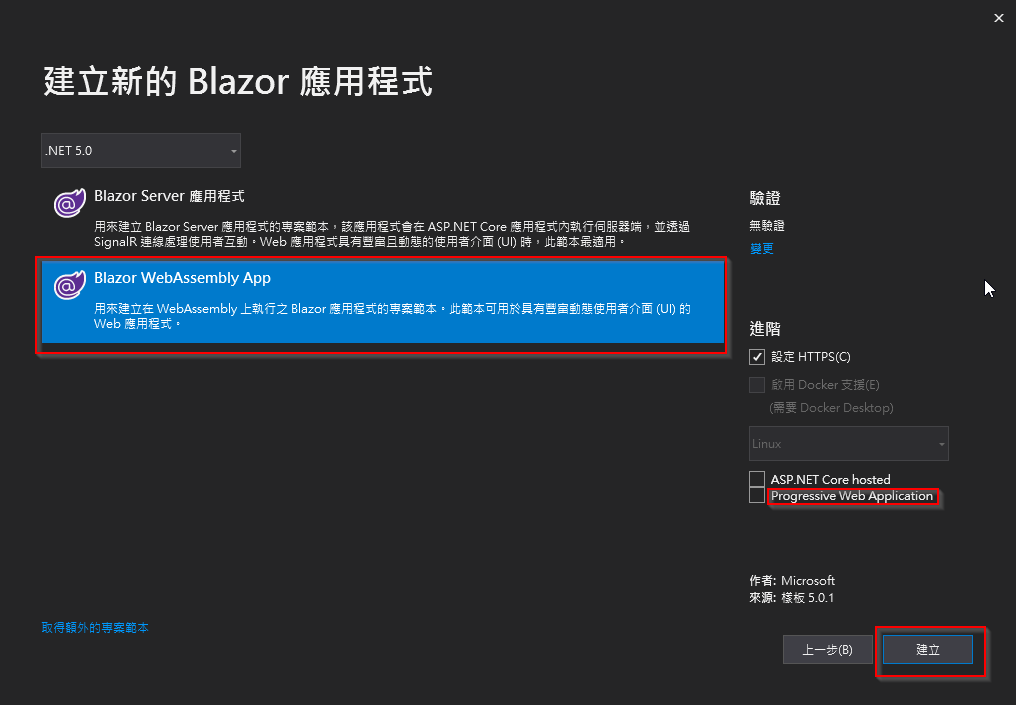Toggle the 設定 HTTPS(C) checkbox
Viewport: 1016px width, 705px height.
click(757, 356)
